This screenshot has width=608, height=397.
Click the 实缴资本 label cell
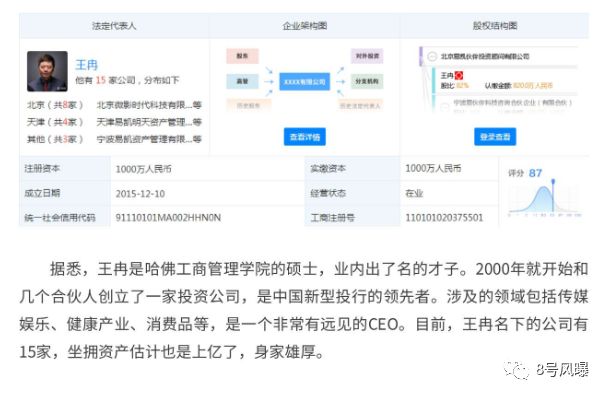pyautogui.click(x=352, y=169)
